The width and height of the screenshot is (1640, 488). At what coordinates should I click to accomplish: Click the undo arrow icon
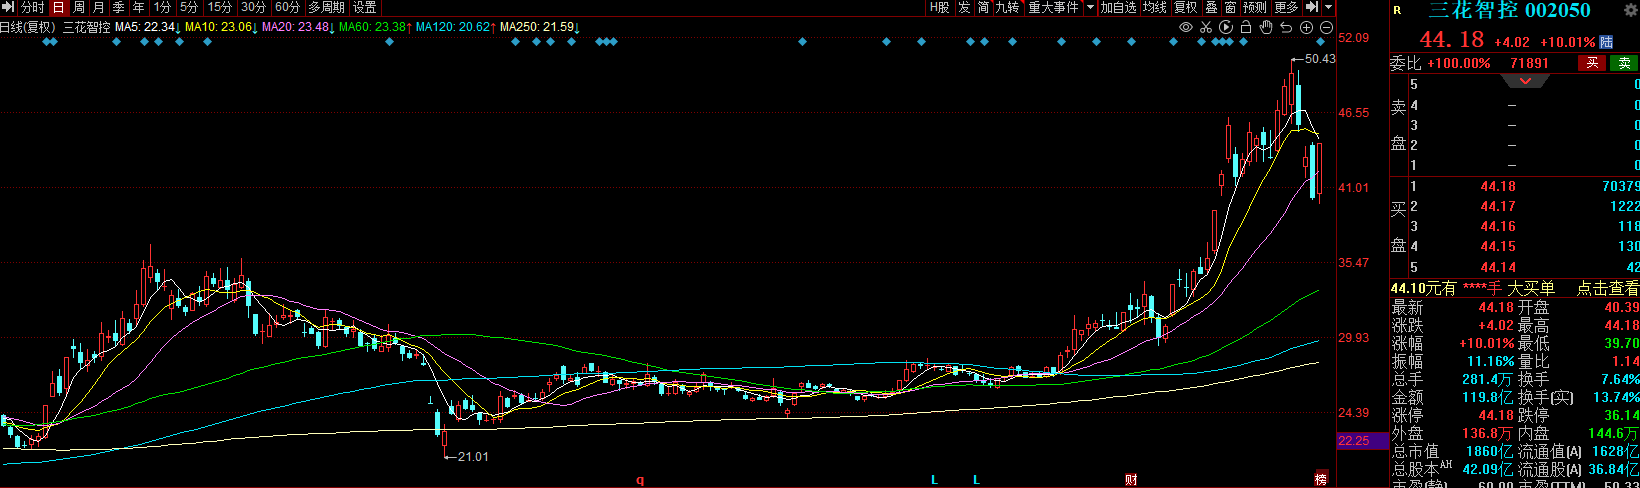[x=1286, y=28]
